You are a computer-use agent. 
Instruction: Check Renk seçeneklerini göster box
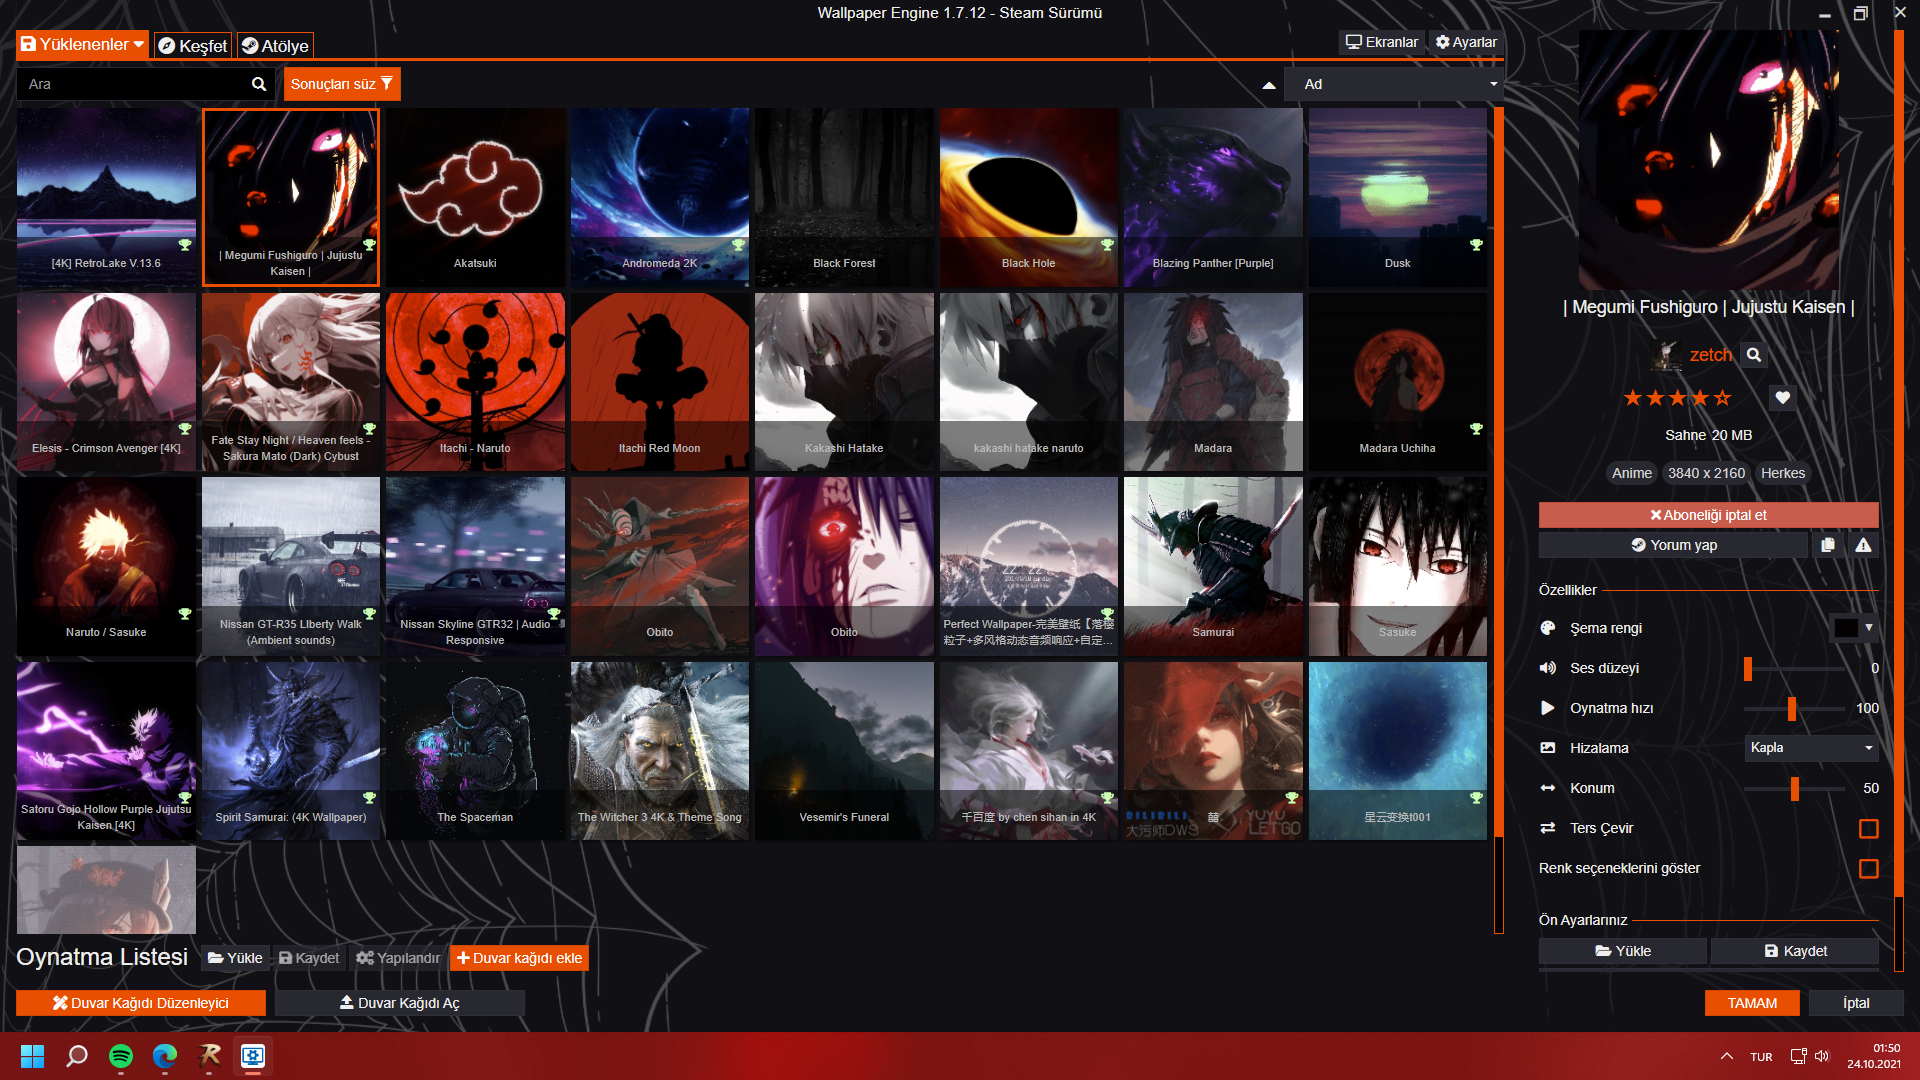pos(1868,868)
